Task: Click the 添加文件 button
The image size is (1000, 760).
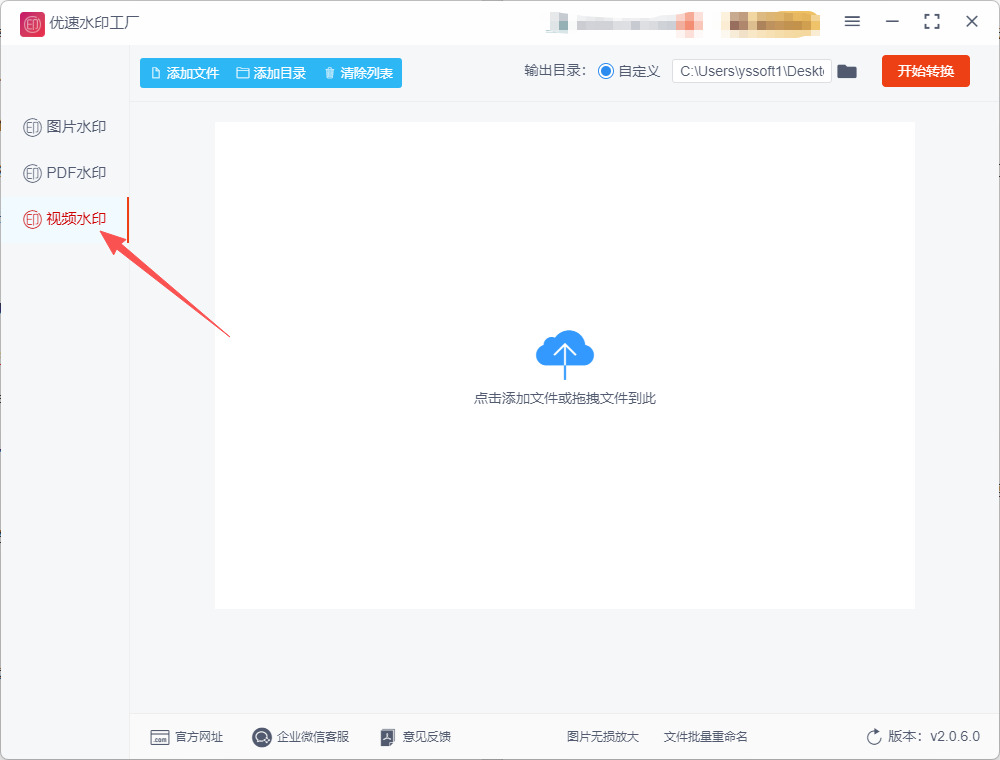Action: [x=185, y=73]
